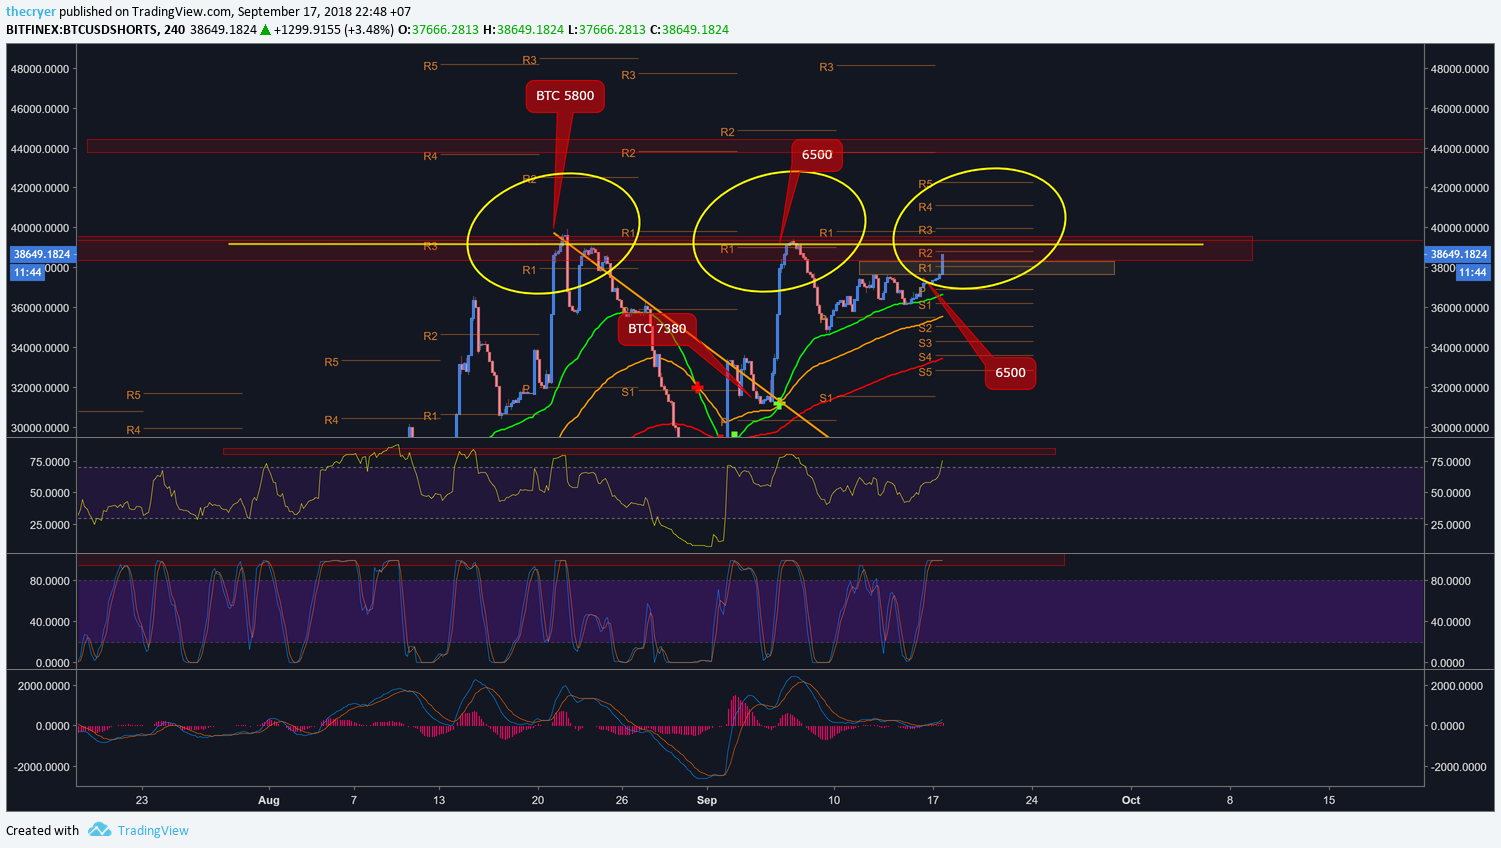Click the 20 date on time axis
Screen dimensions: 1501x848
(x=538, y=800)
